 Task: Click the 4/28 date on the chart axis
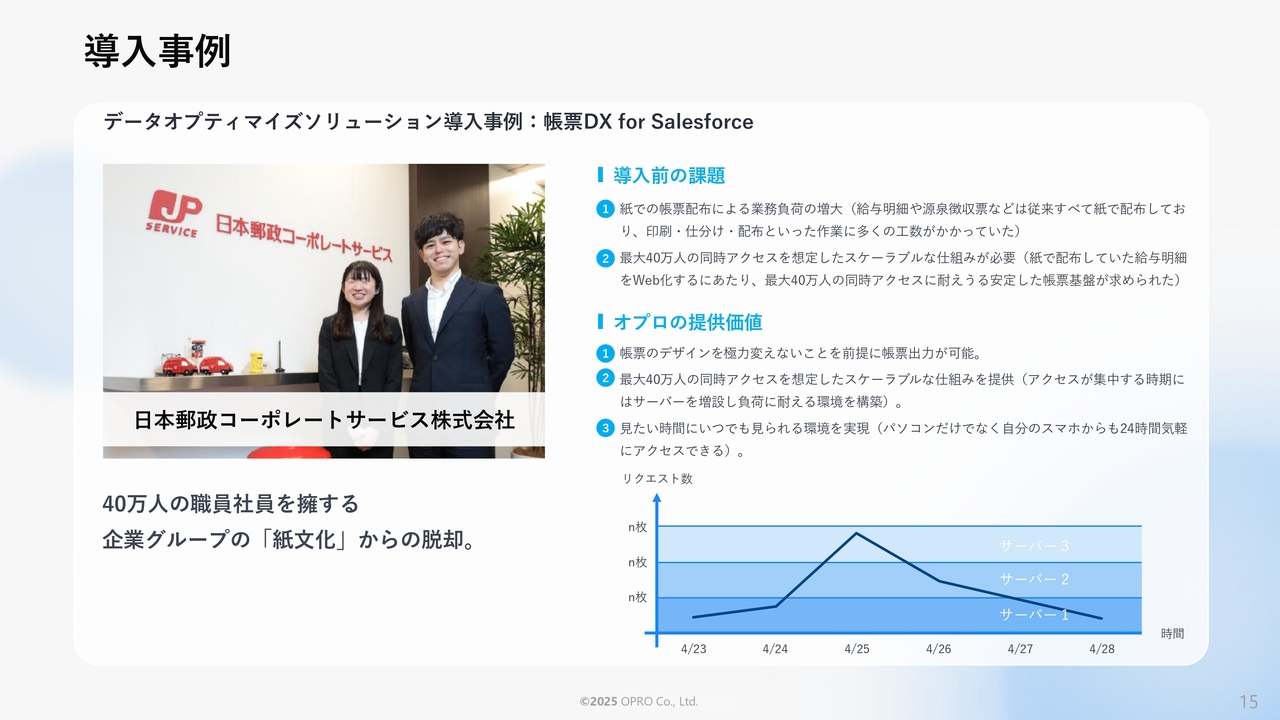[x=1101, y=649]
